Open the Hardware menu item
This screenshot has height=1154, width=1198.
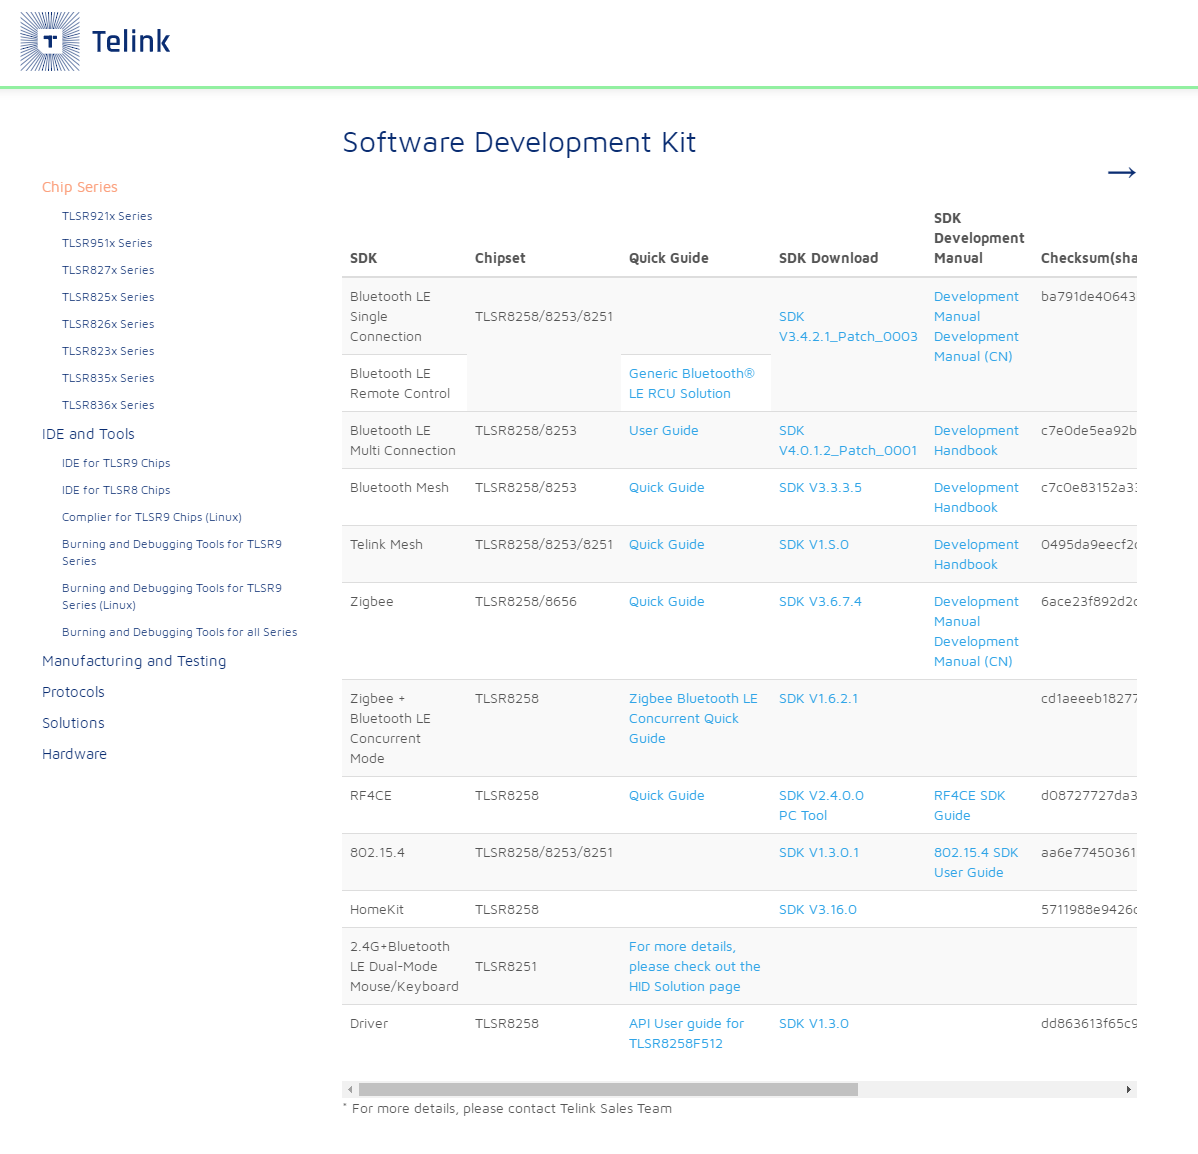(74, 754)
